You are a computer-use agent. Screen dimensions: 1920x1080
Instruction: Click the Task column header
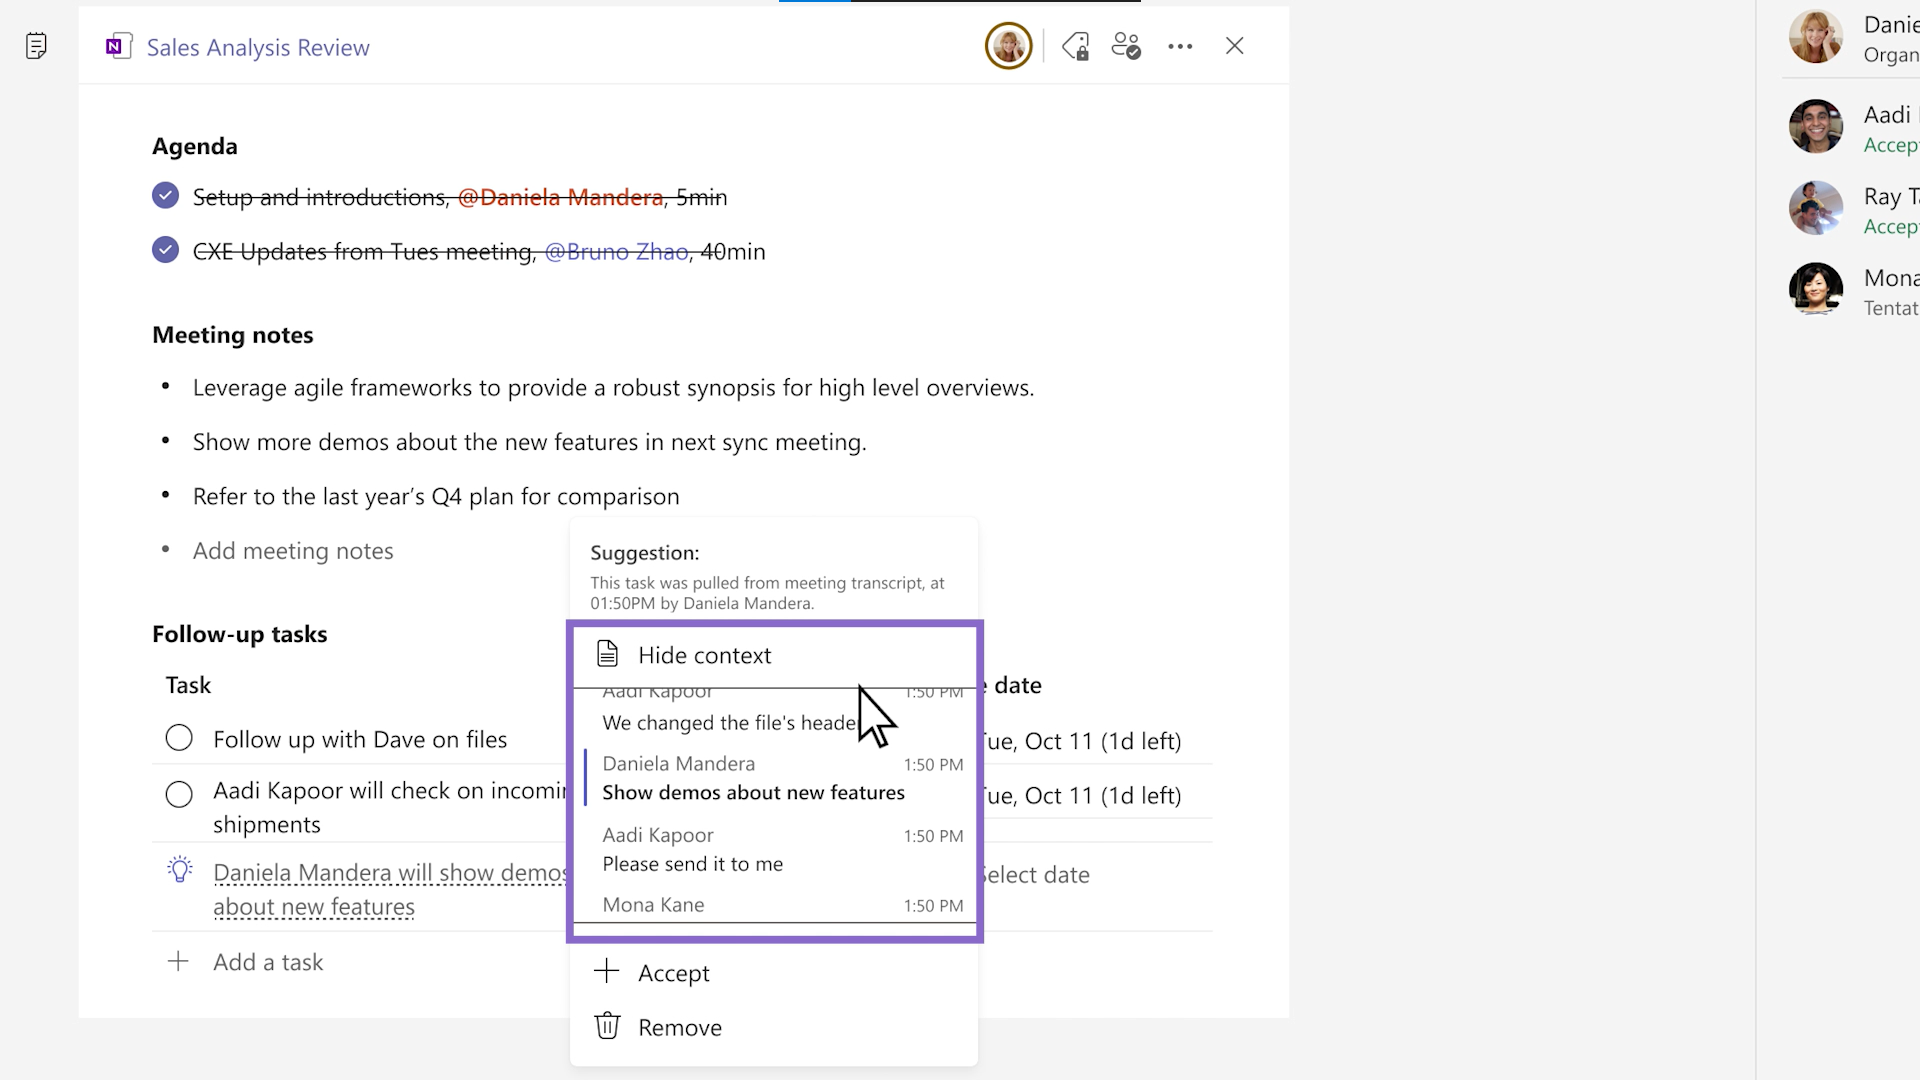pos(188,685)
